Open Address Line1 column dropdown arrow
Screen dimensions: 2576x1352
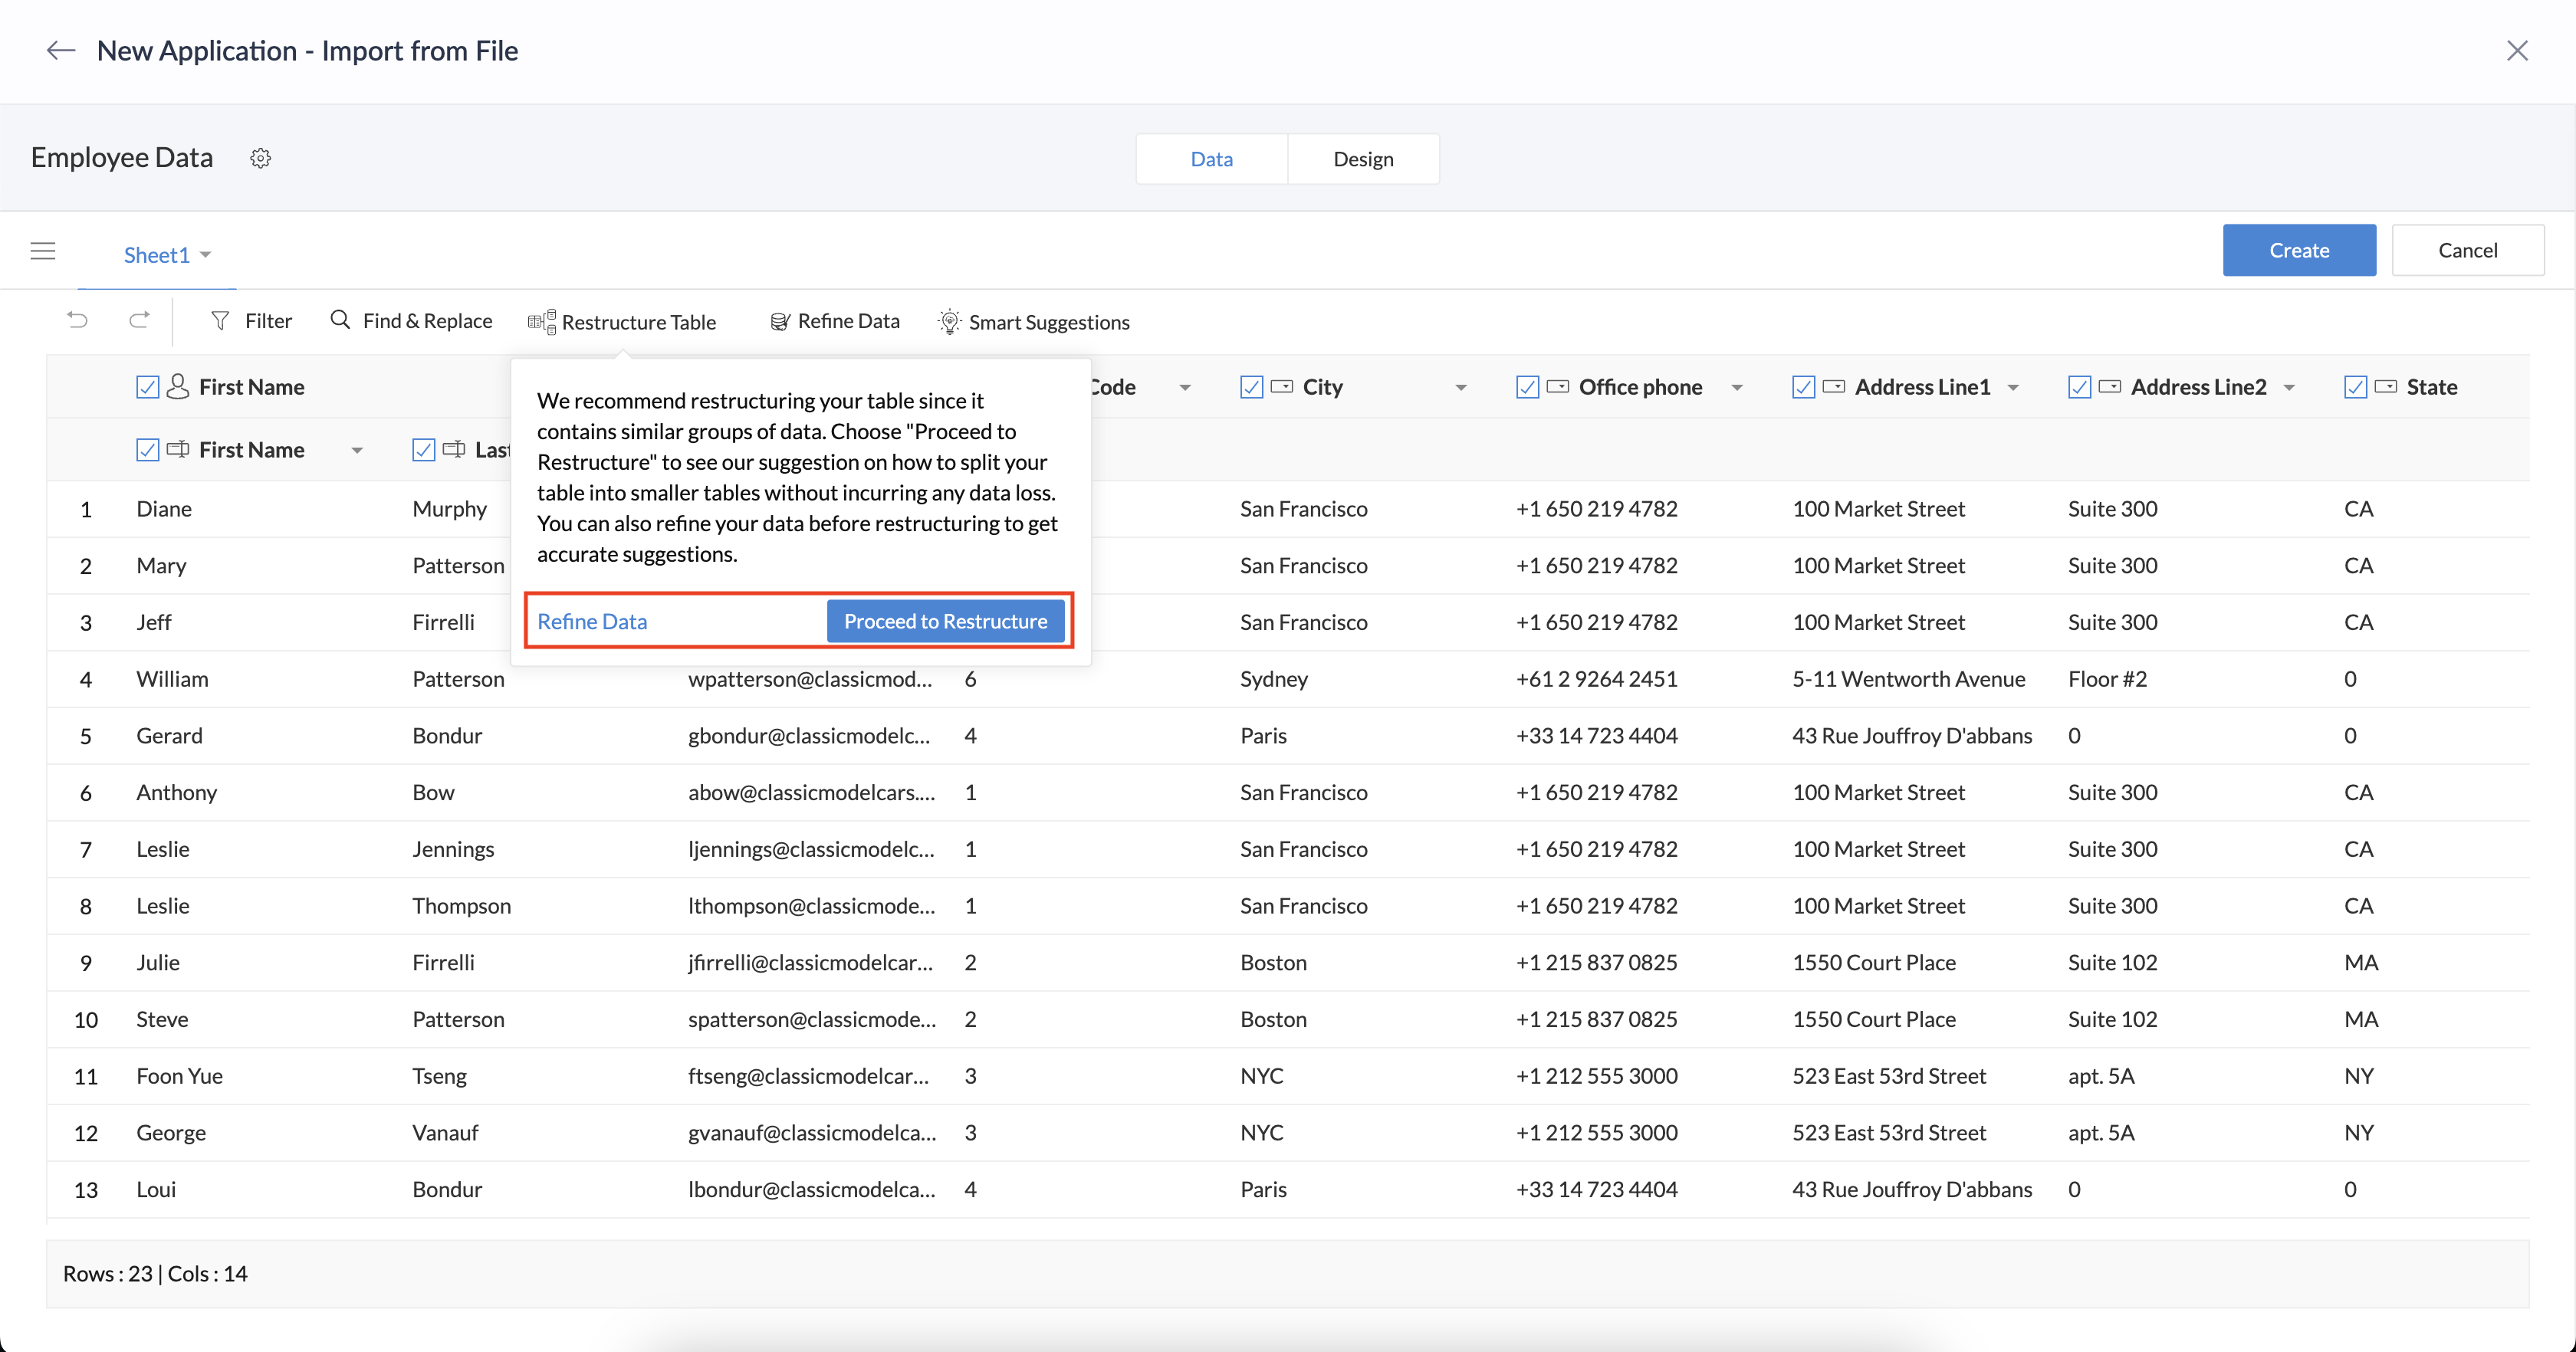pyautogui.click(x=2013, y=388)
